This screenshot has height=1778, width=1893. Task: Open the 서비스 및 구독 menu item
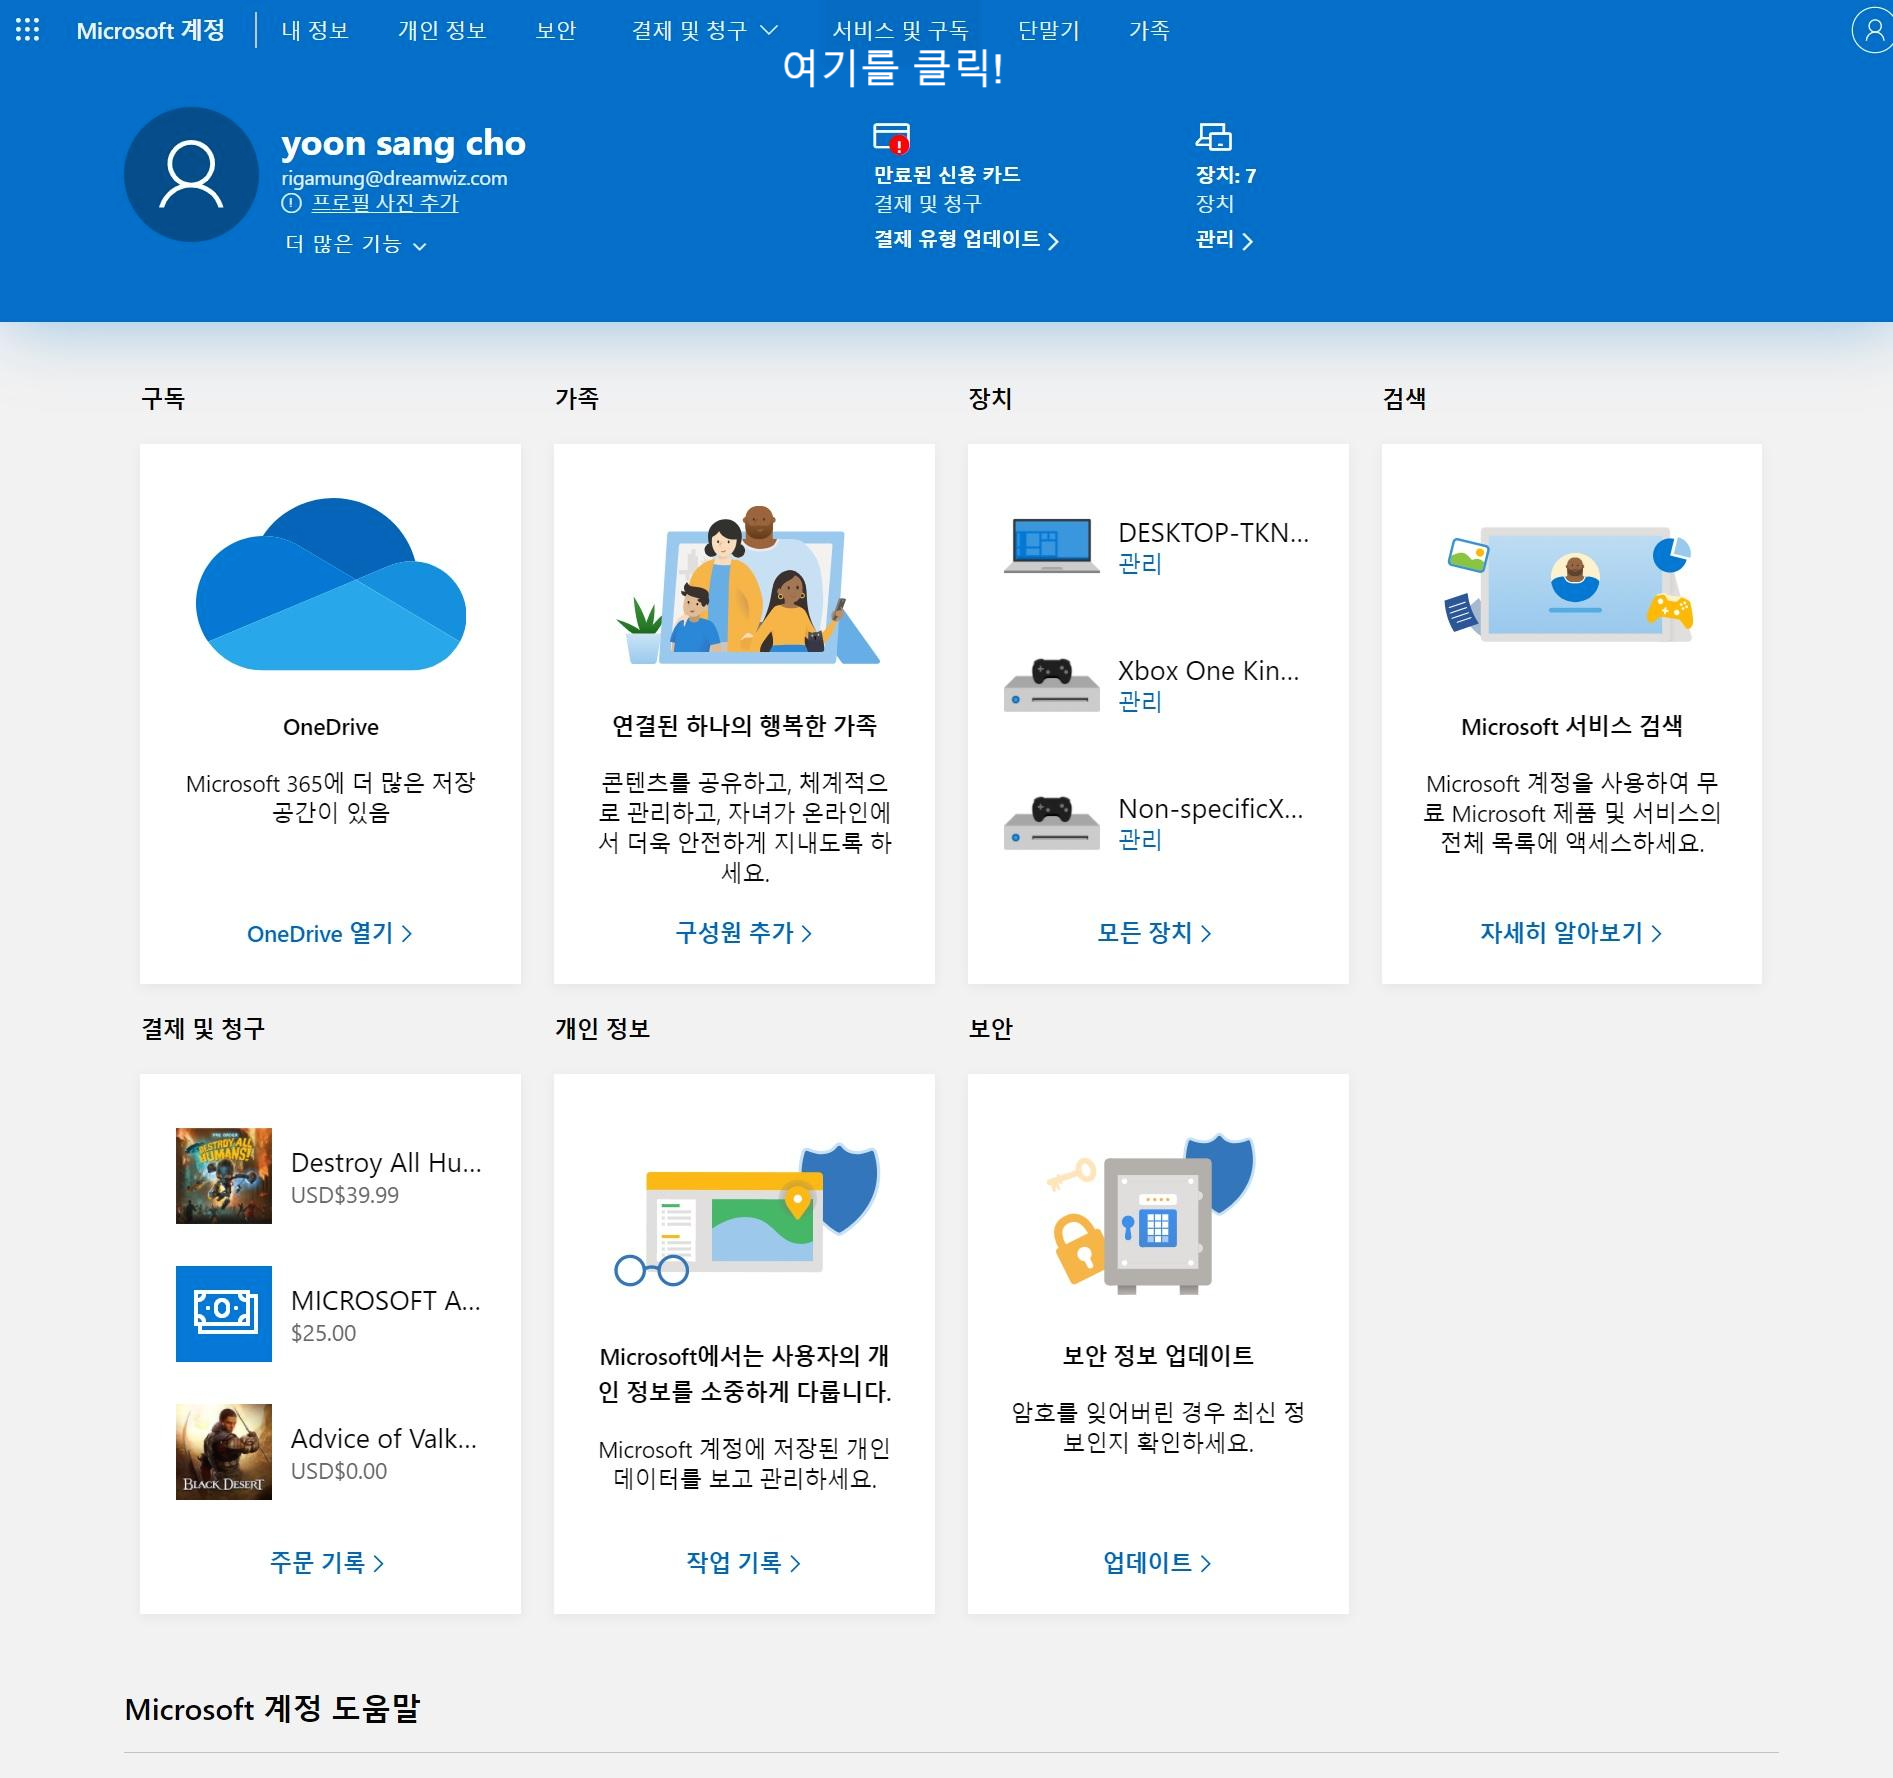900,30
